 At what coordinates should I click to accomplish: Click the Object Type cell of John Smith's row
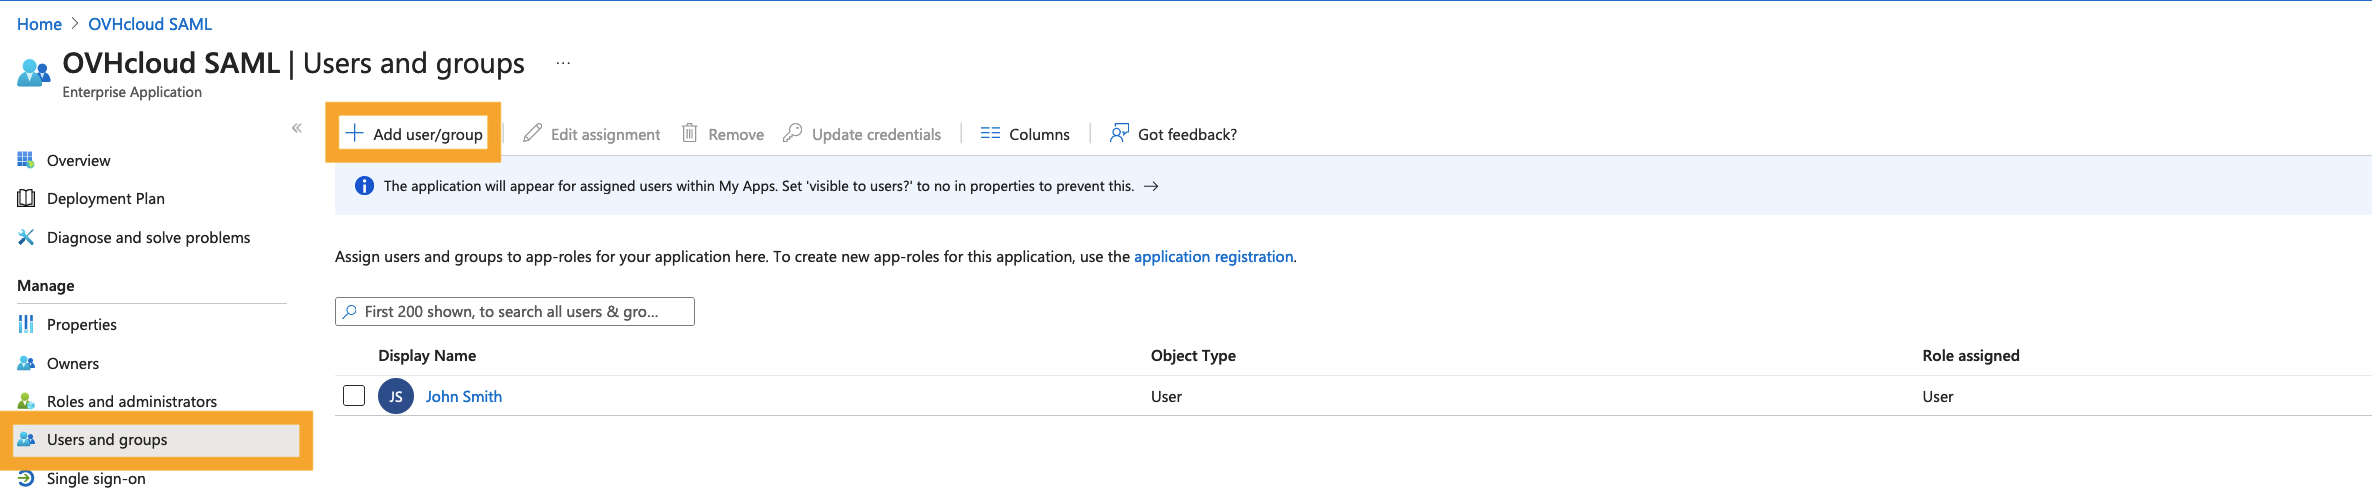coord(1166,397)
